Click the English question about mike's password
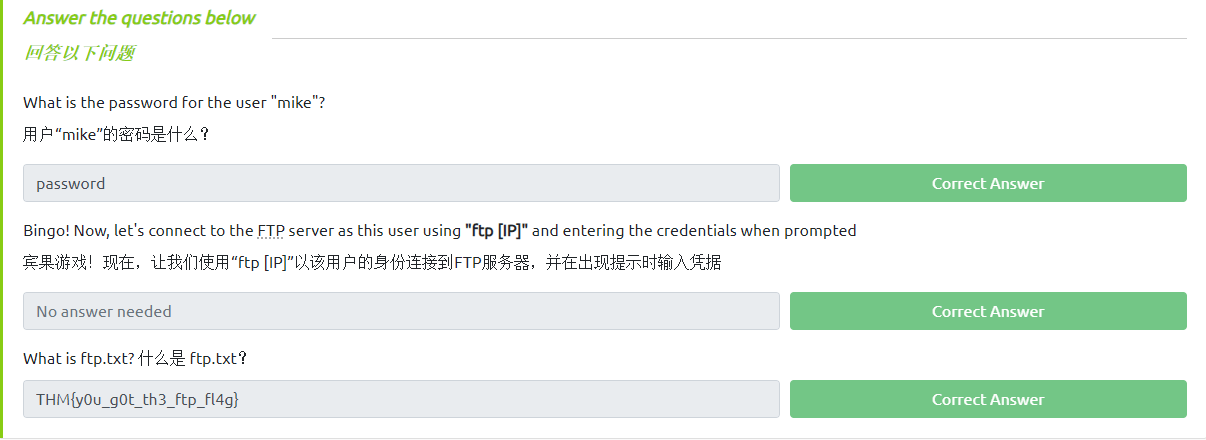The image size is (1206, 440). tap(174, 103)
